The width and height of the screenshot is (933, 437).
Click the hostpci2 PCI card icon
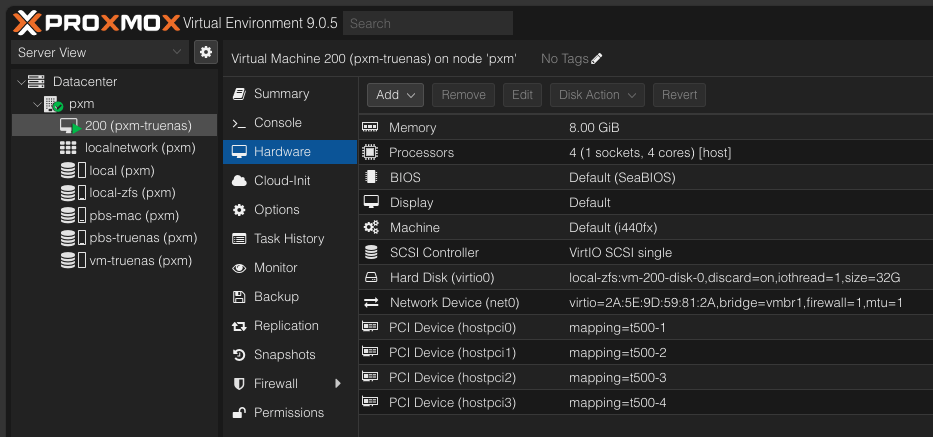click(x=370, y=377)
